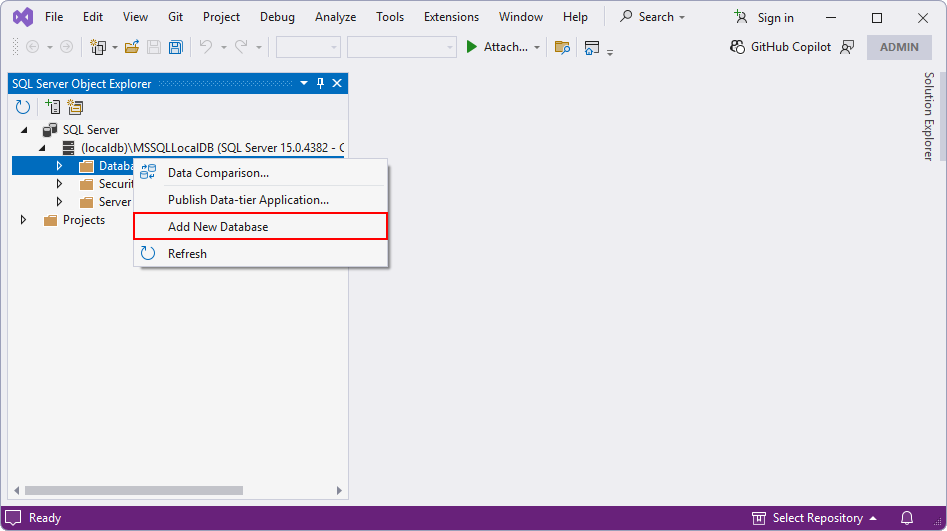Click the Navigate Forward arrow icon

click(x=66, y=47)
